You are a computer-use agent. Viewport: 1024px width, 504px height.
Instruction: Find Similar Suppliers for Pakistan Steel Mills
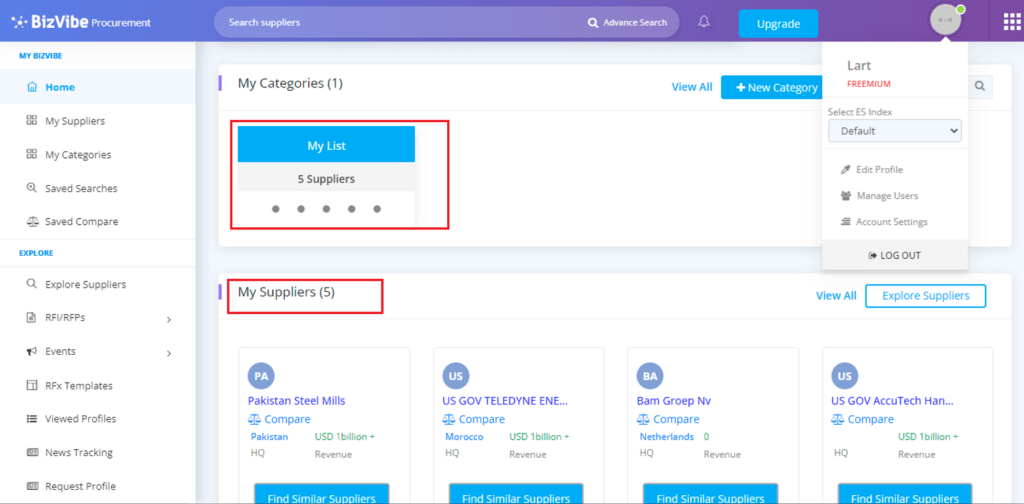321,494
